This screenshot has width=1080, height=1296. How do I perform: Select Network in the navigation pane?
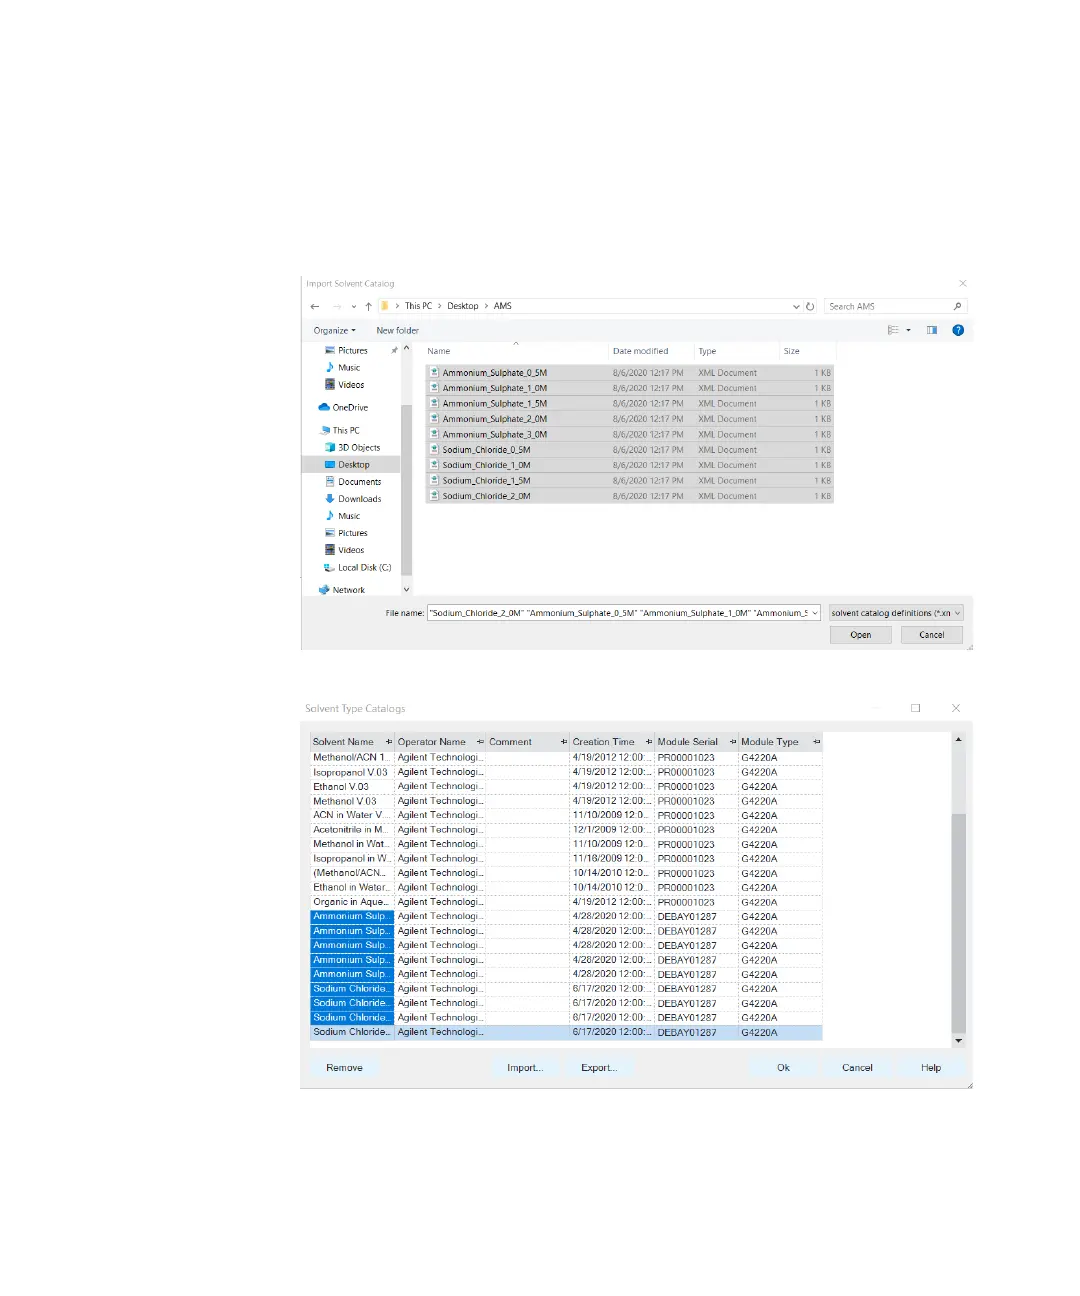(x=341, y=590)
